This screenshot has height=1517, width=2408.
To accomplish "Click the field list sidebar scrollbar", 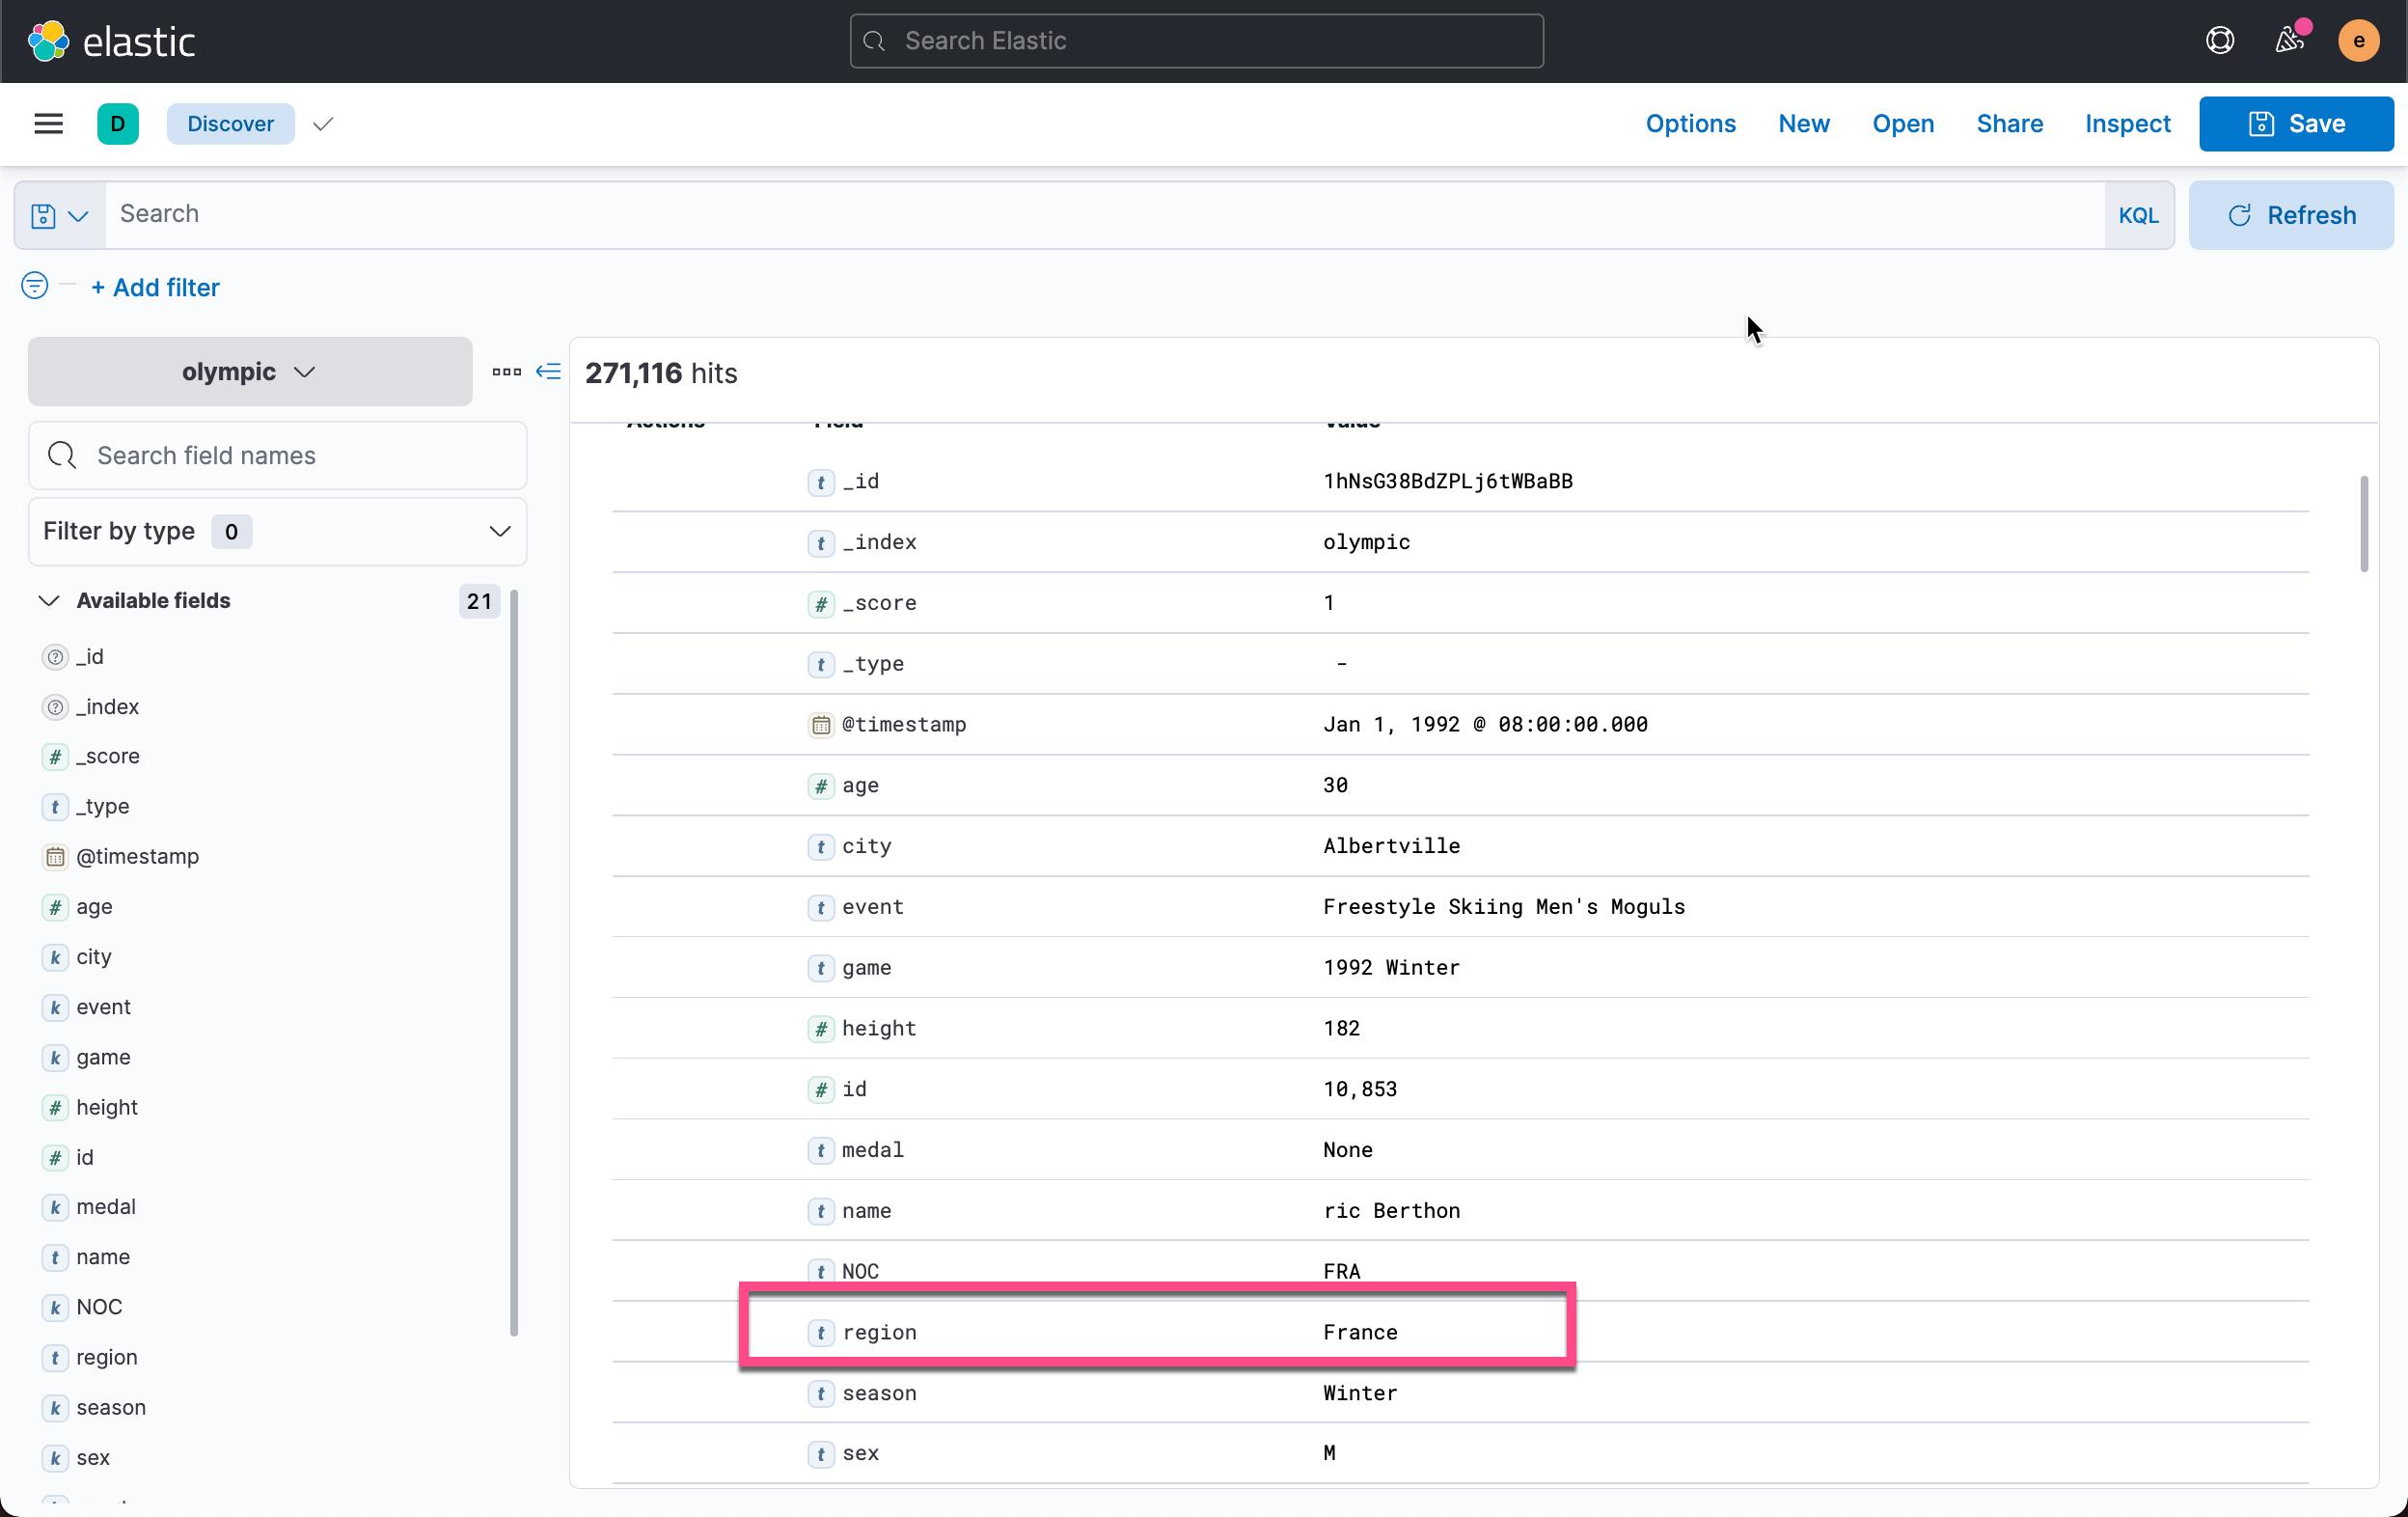I will pyautogui.click(x=514, y=962).
